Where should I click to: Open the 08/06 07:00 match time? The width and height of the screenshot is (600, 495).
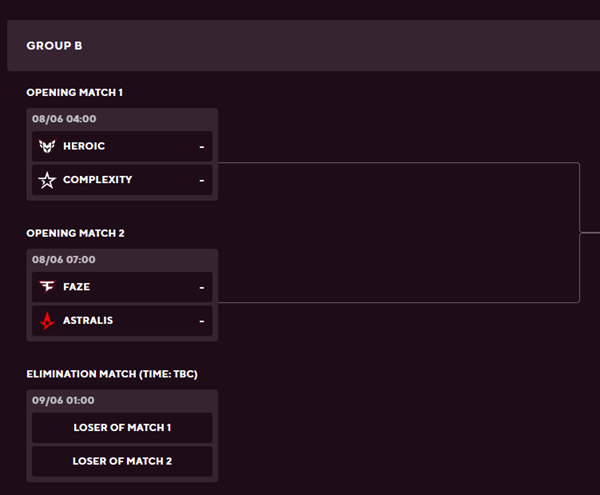(x=64, y=260)
